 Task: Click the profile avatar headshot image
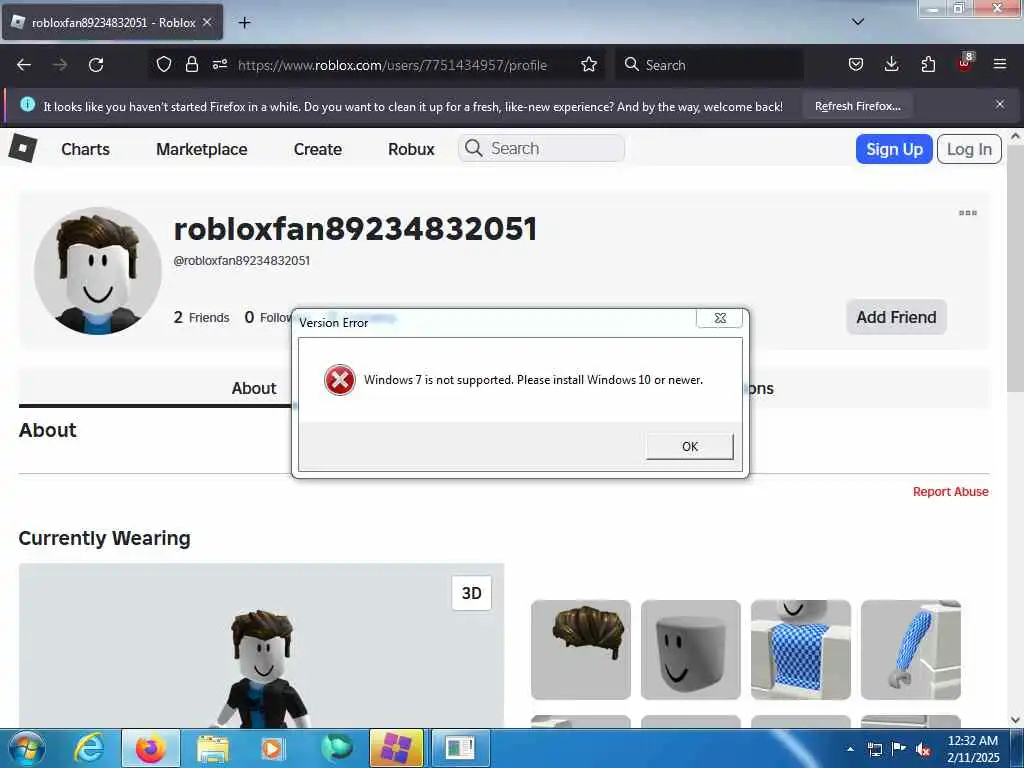98,270
